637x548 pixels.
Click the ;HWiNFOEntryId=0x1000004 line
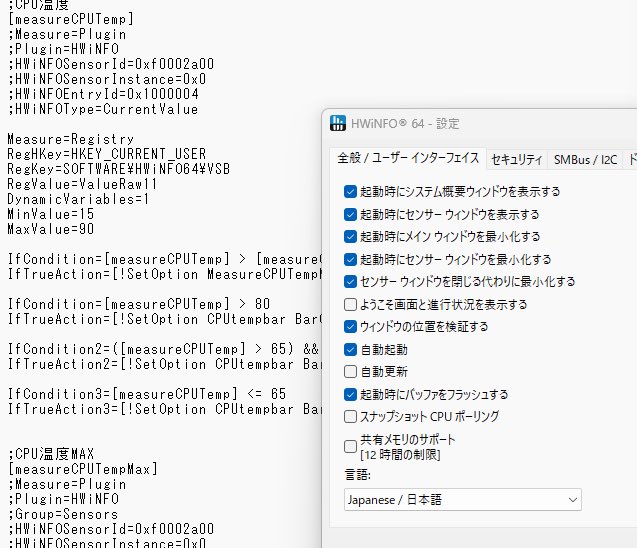click(x=103, y=94)
